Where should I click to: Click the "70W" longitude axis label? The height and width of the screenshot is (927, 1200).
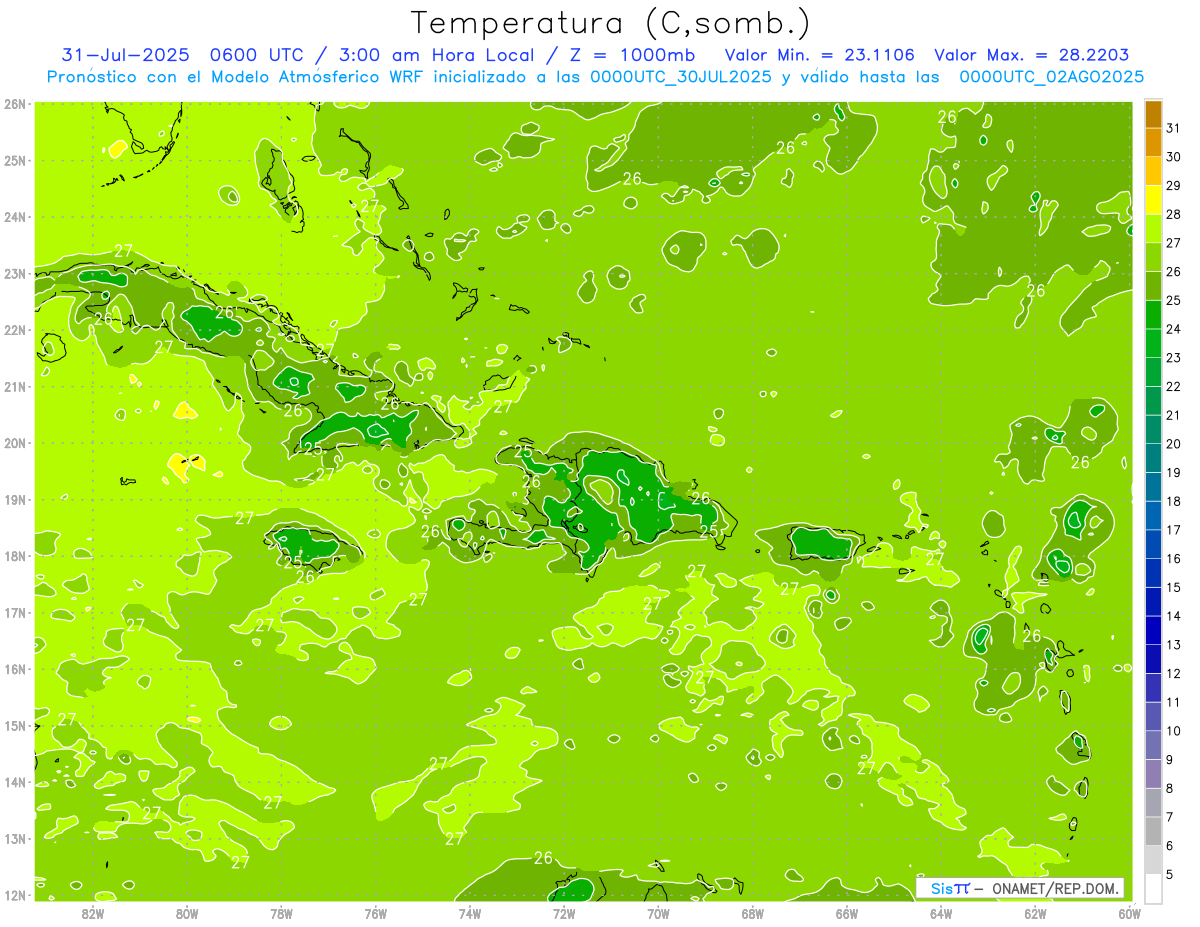[658, 913]
